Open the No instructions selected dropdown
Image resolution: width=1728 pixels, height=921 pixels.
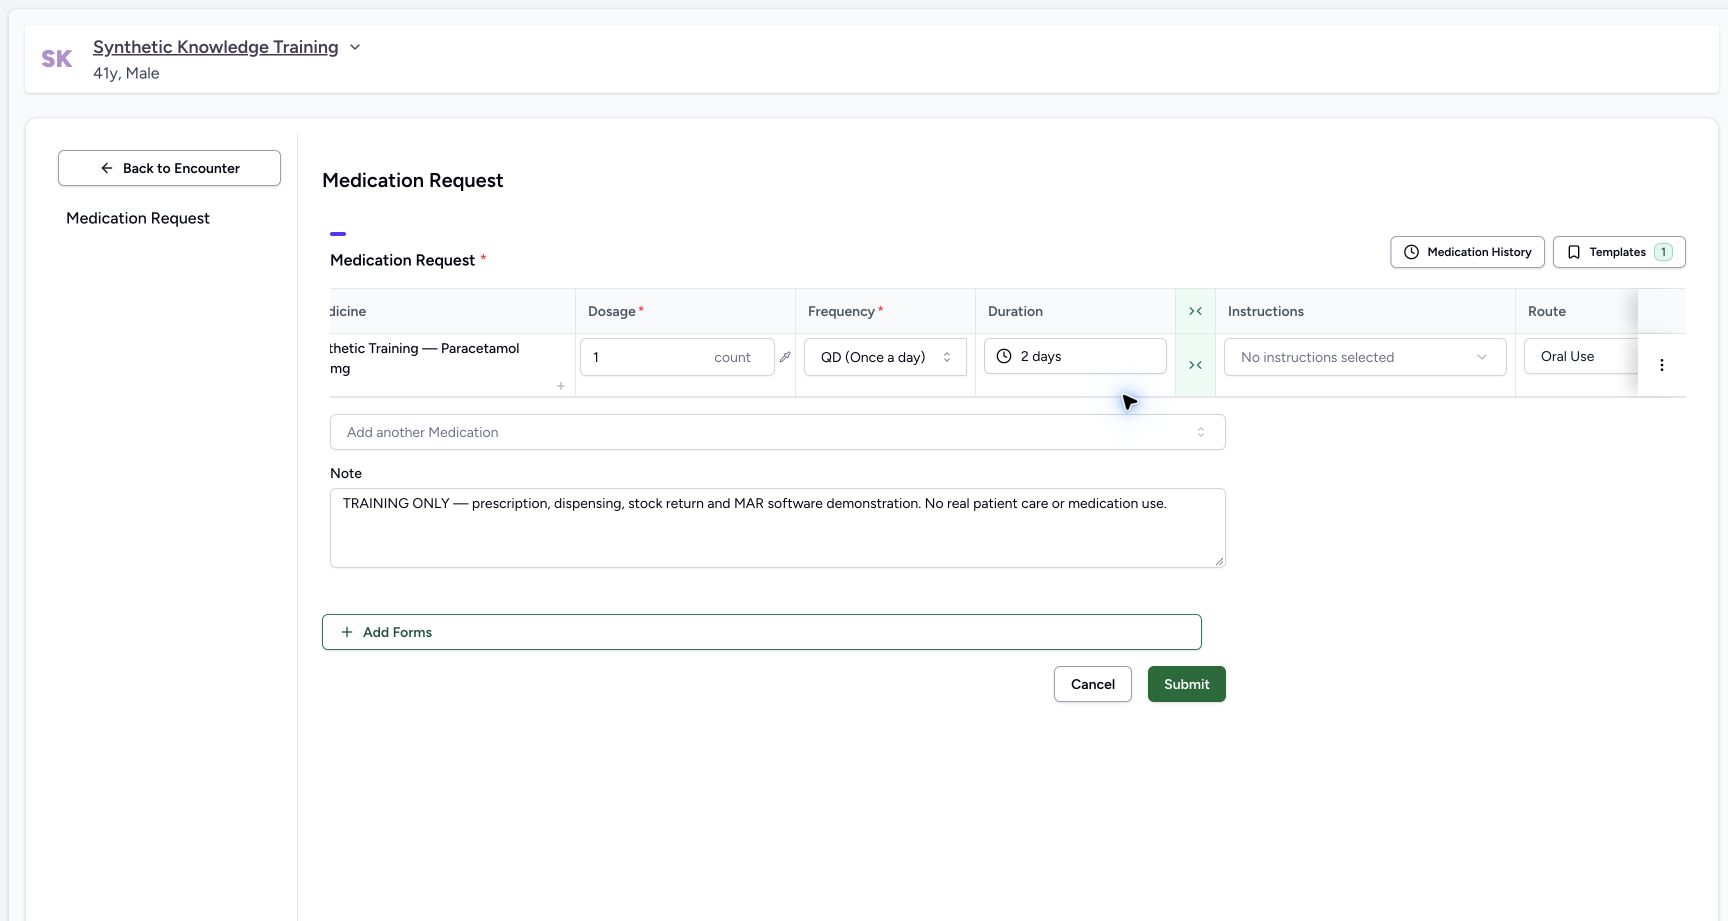pos(1365,357)
